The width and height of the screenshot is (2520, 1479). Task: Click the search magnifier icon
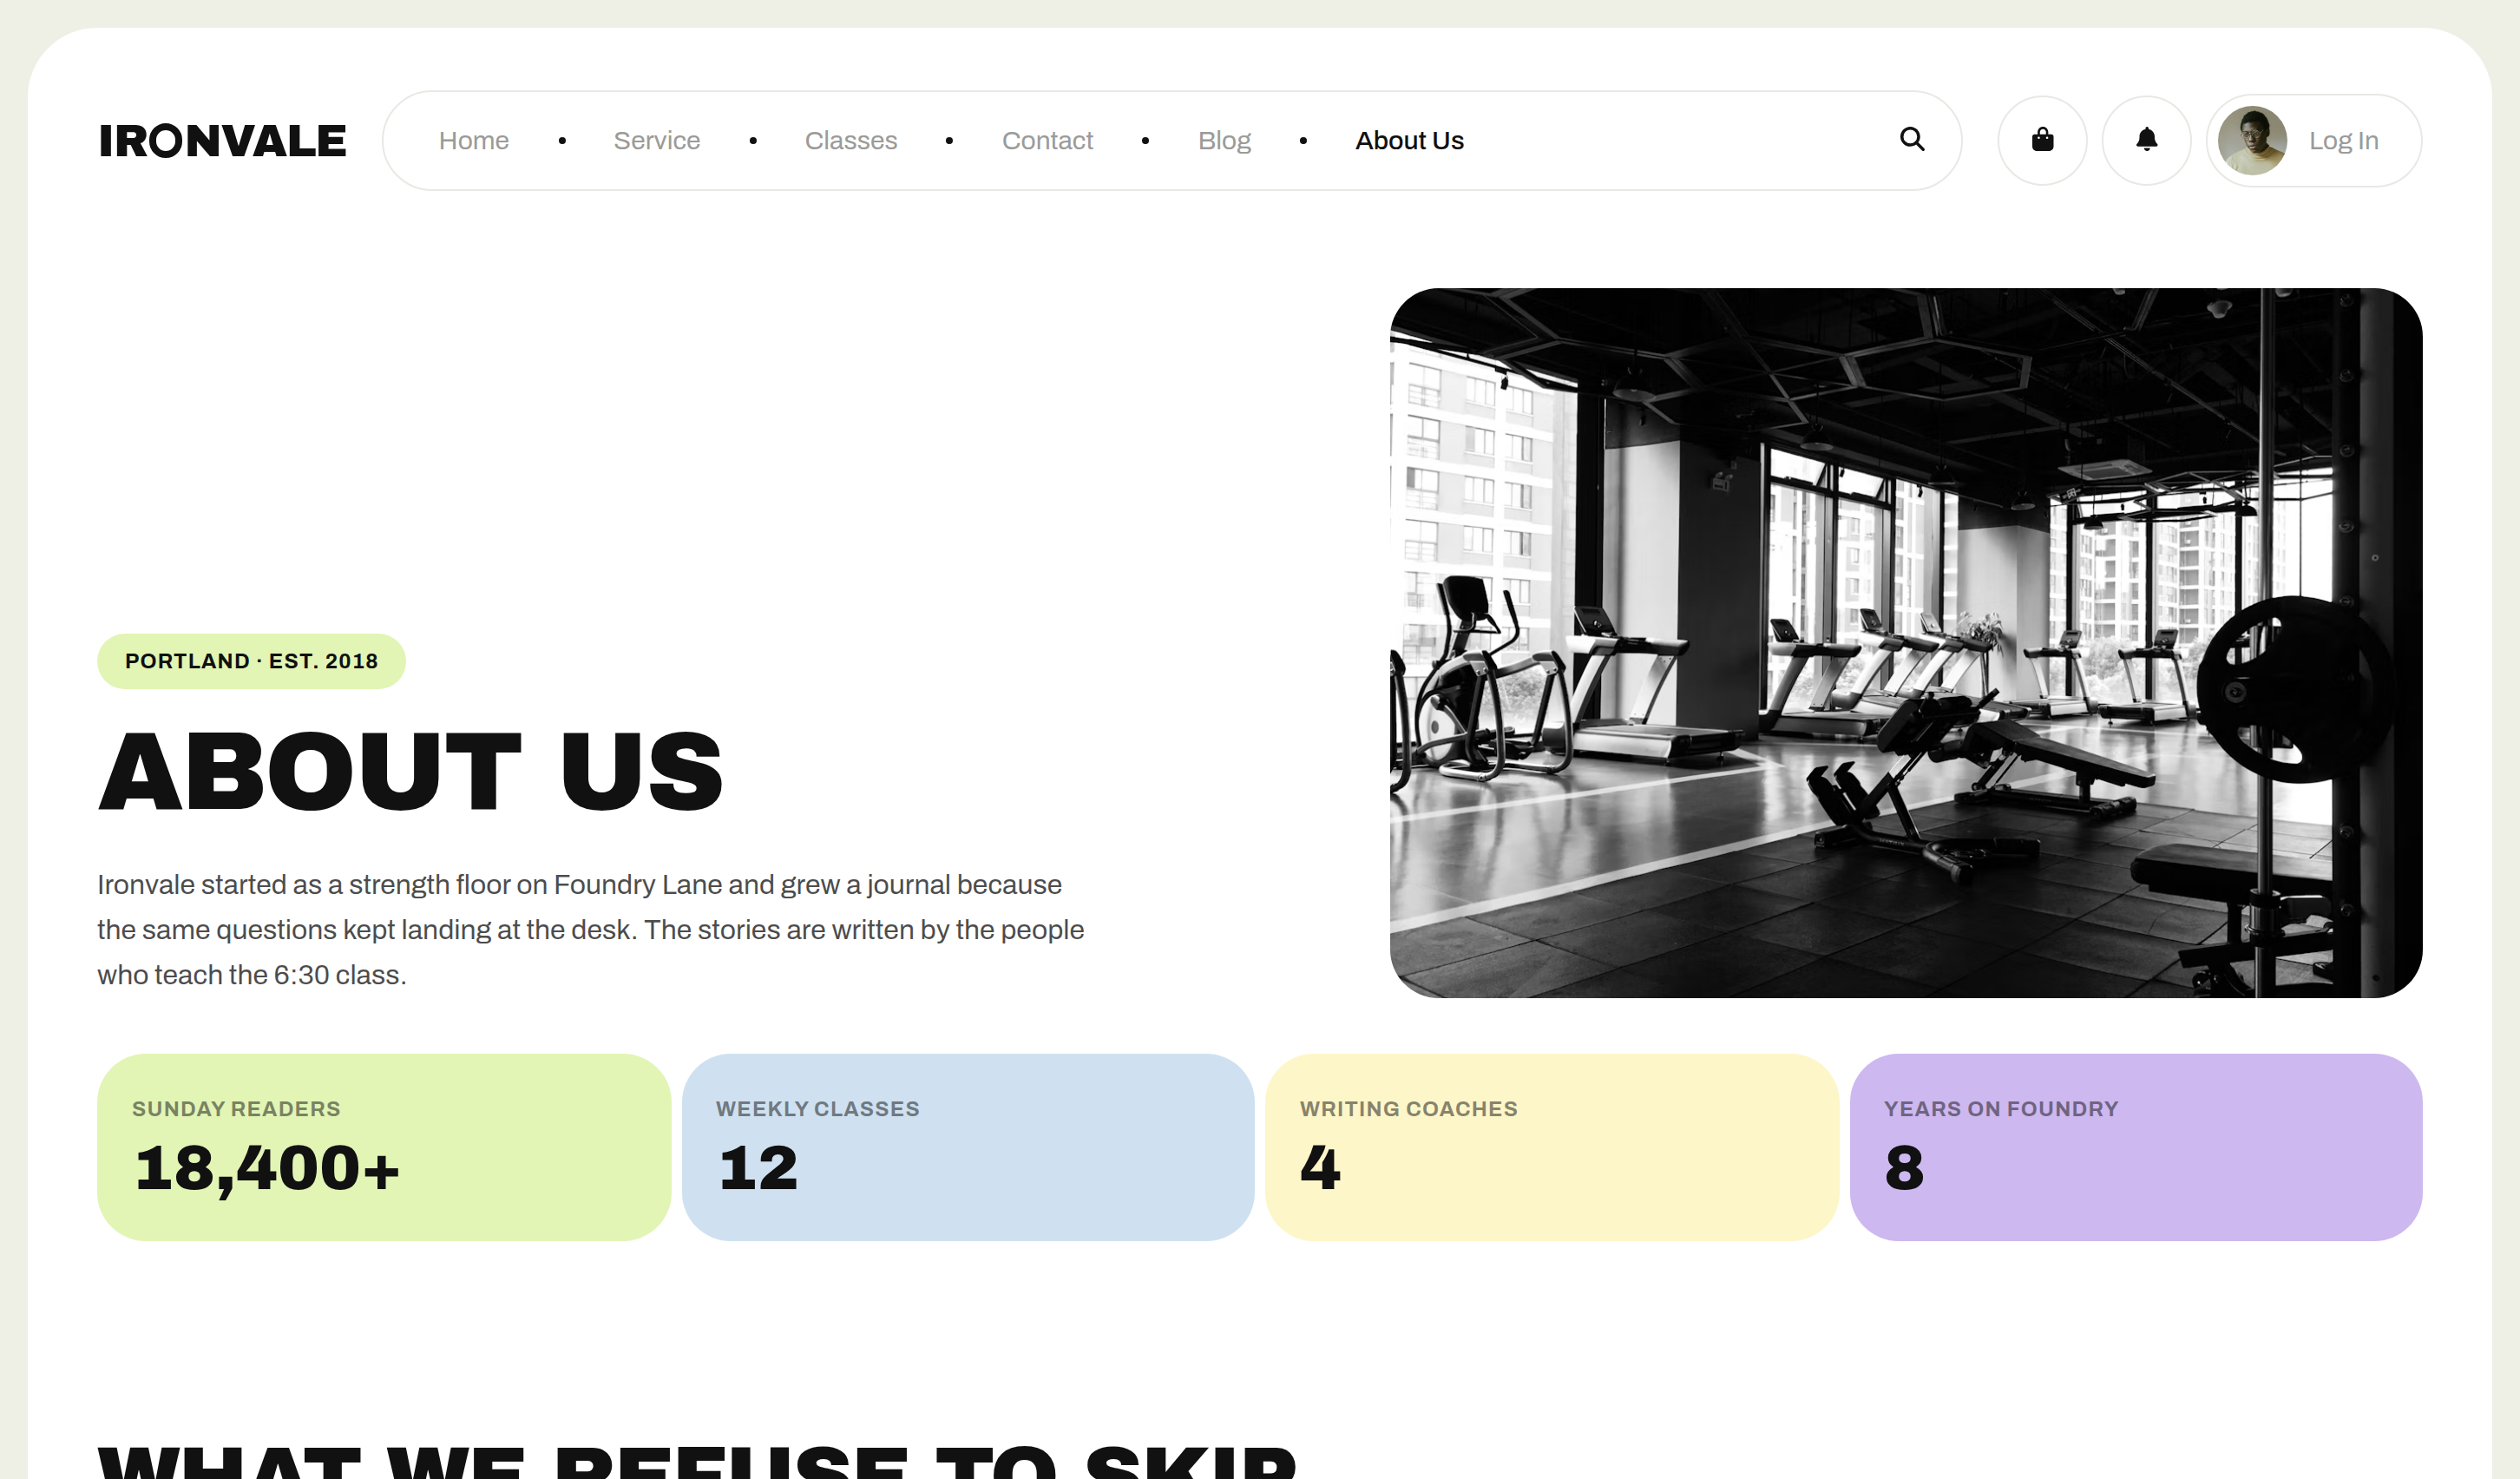point(1911,140)
